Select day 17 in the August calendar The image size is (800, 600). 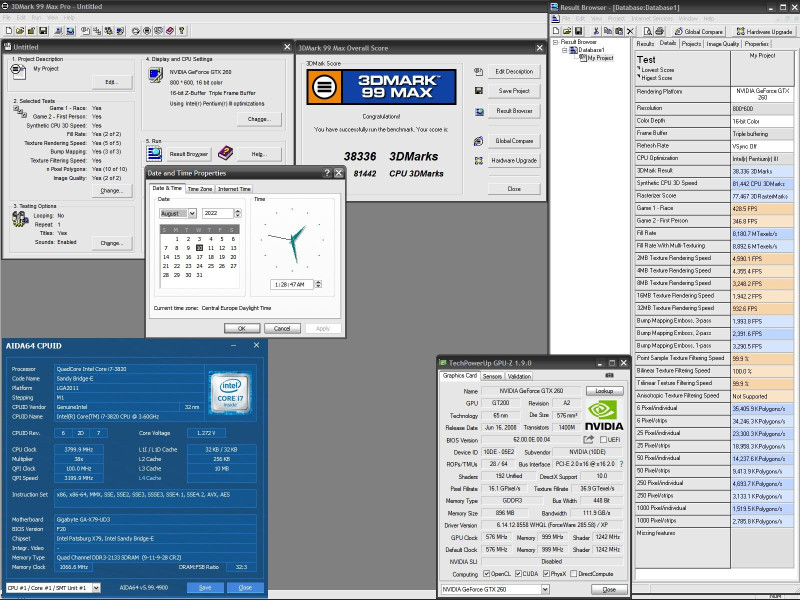pos(199,257)
